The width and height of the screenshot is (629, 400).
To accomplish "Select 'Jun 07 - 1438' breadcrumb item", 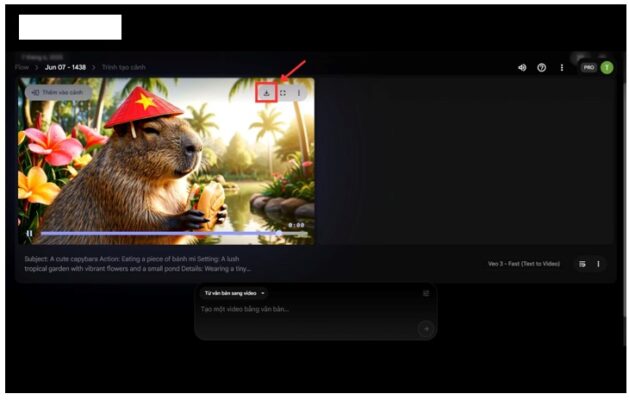I will pos(64,66).
